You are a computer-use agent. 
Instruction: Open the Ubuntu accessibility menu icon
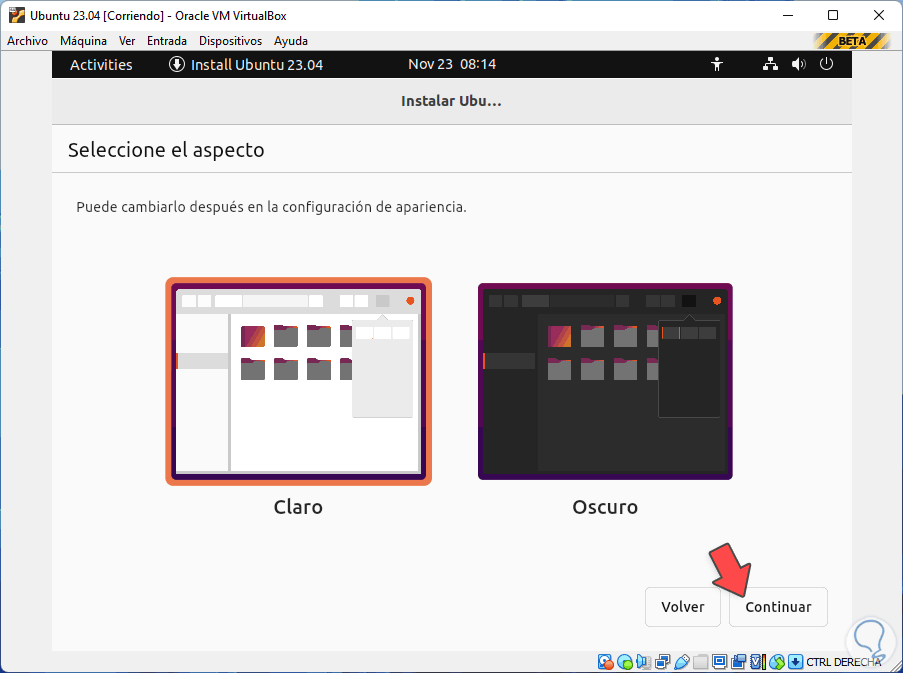(x=717, y=64)
